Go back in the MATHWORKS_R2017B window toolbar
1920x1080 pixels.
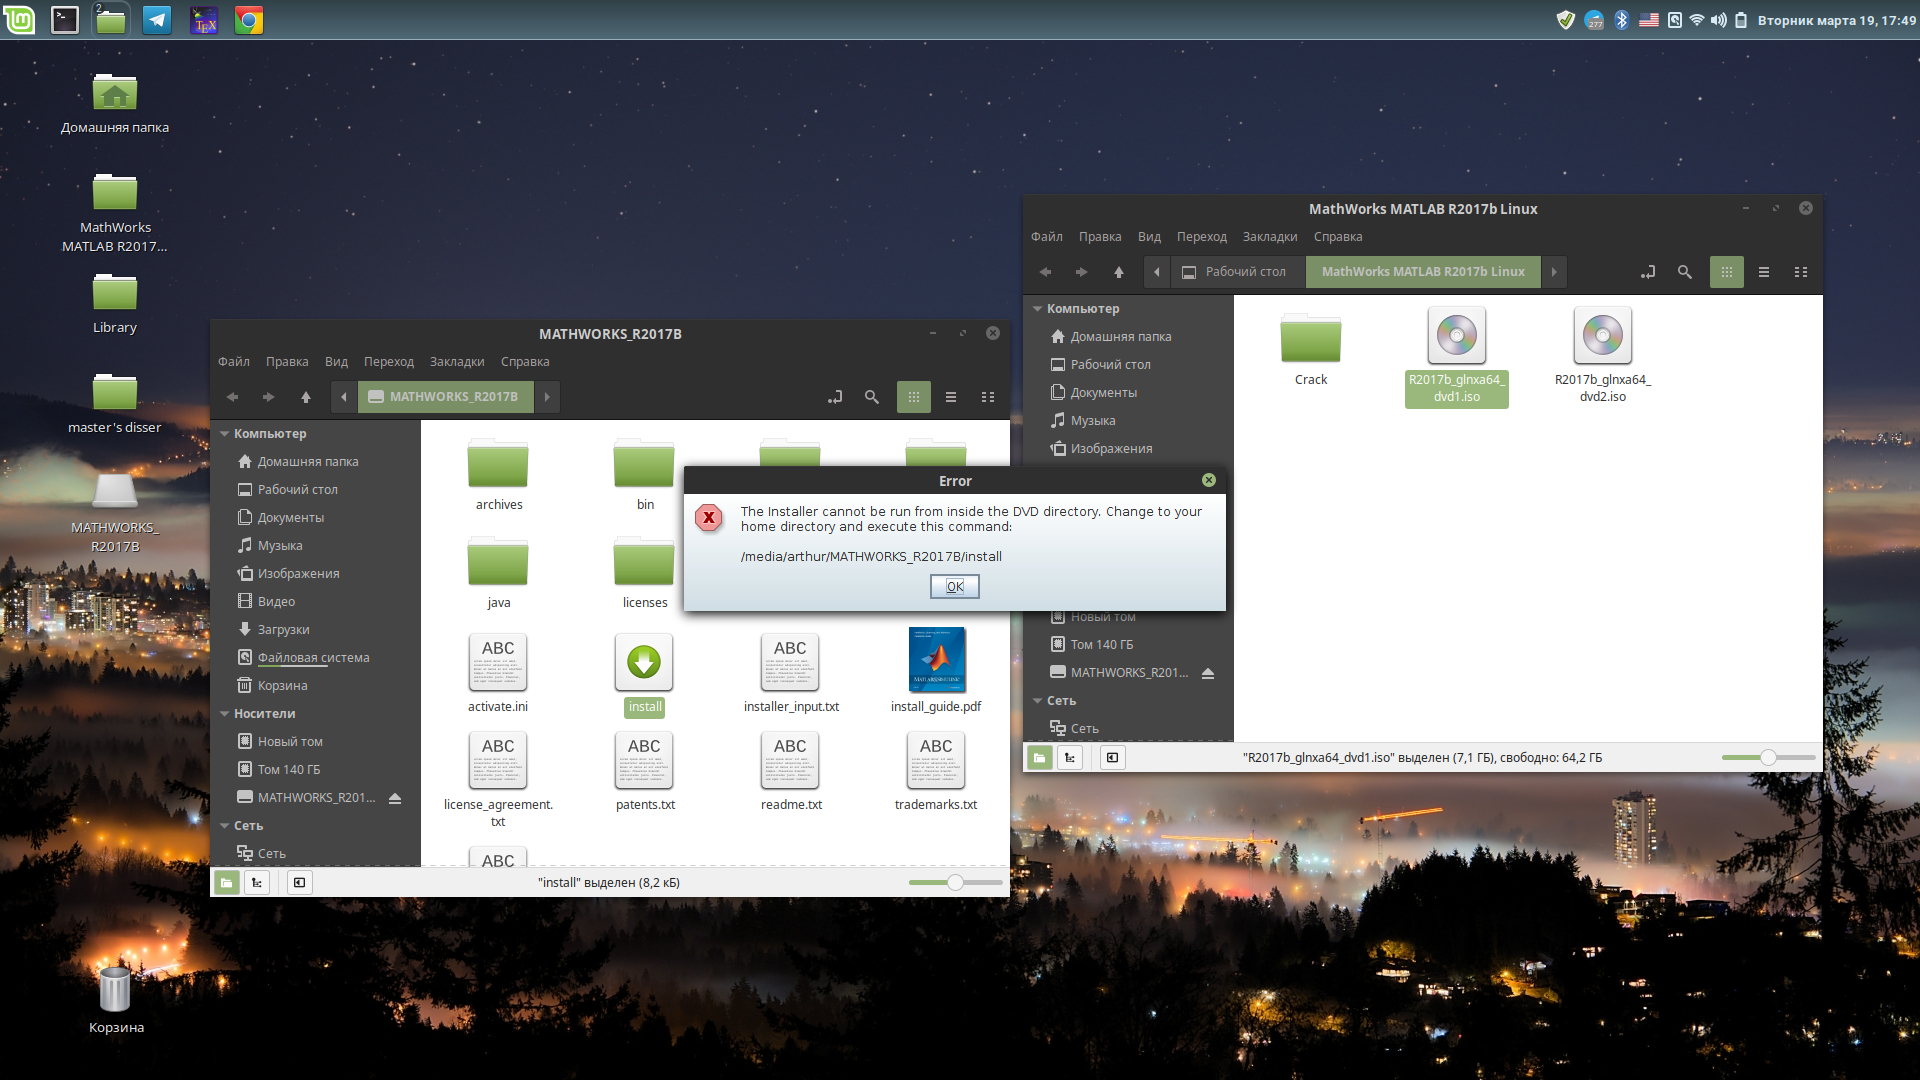(x=232, y=397)
